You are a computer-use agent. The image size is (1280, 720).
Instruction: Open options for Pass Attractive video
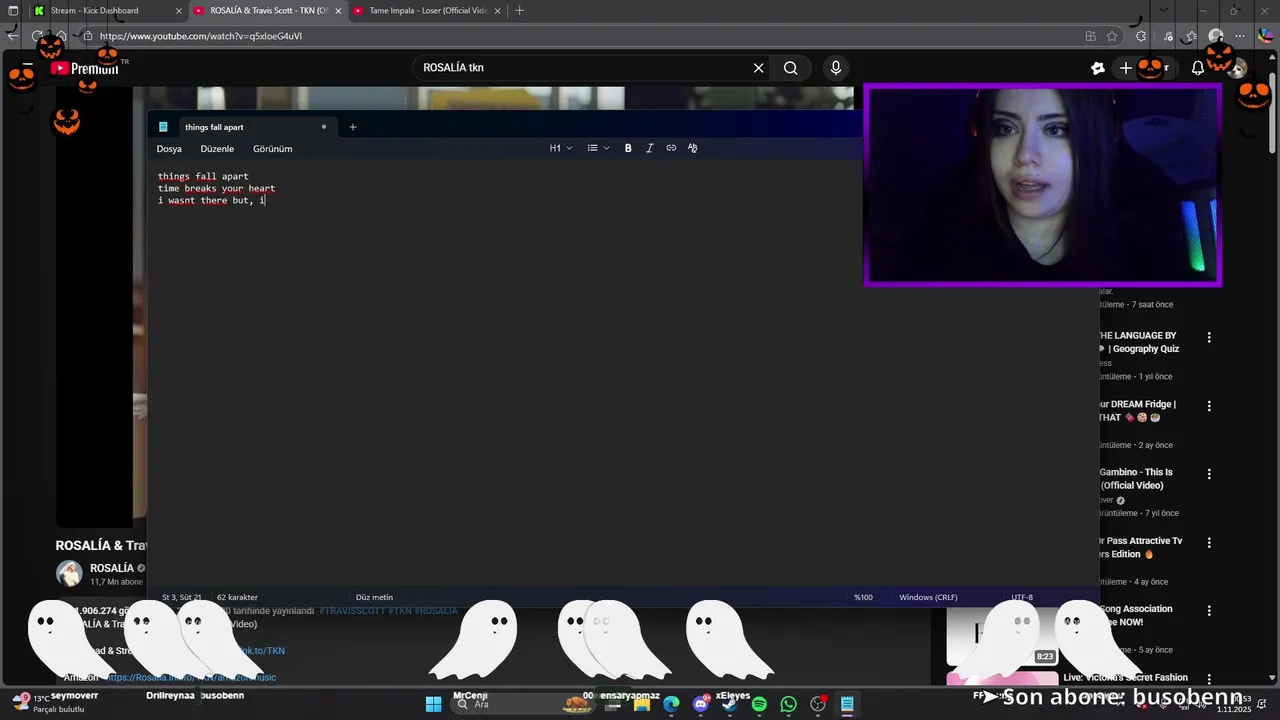pos(1209,543)
